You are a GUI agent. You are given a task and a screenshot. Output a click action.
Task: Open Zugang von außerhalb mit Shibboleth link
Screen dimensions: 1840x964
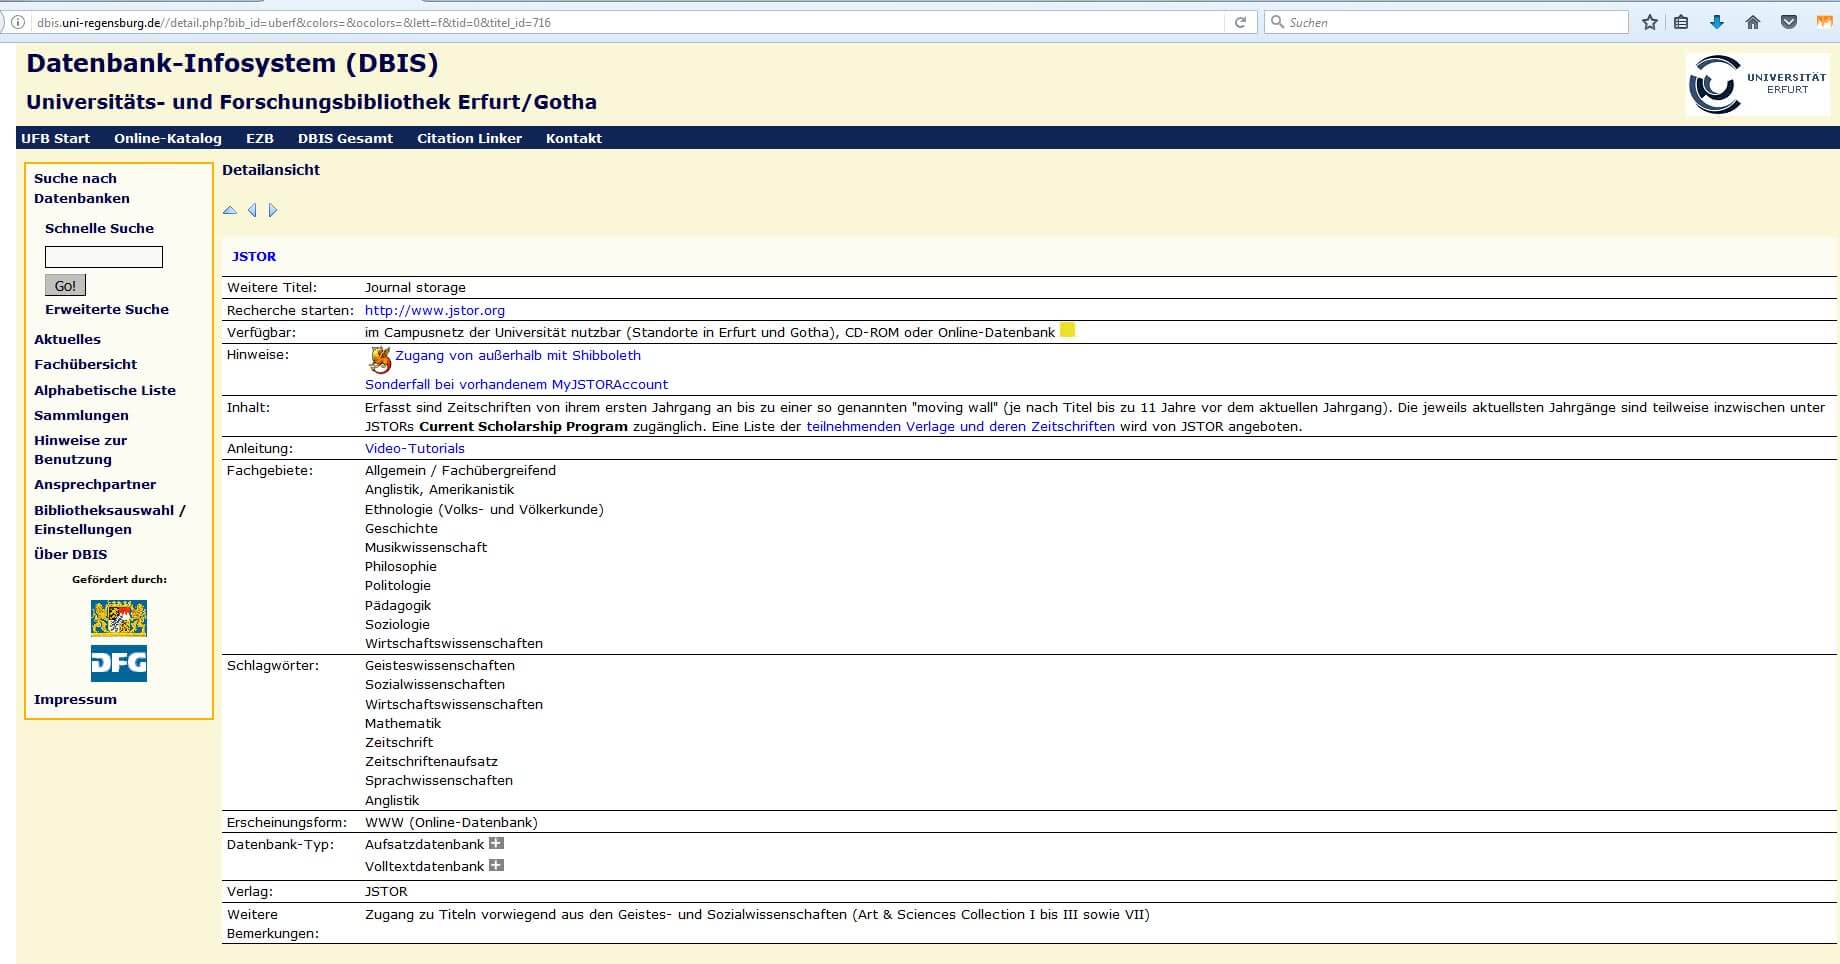coord(518,355)
